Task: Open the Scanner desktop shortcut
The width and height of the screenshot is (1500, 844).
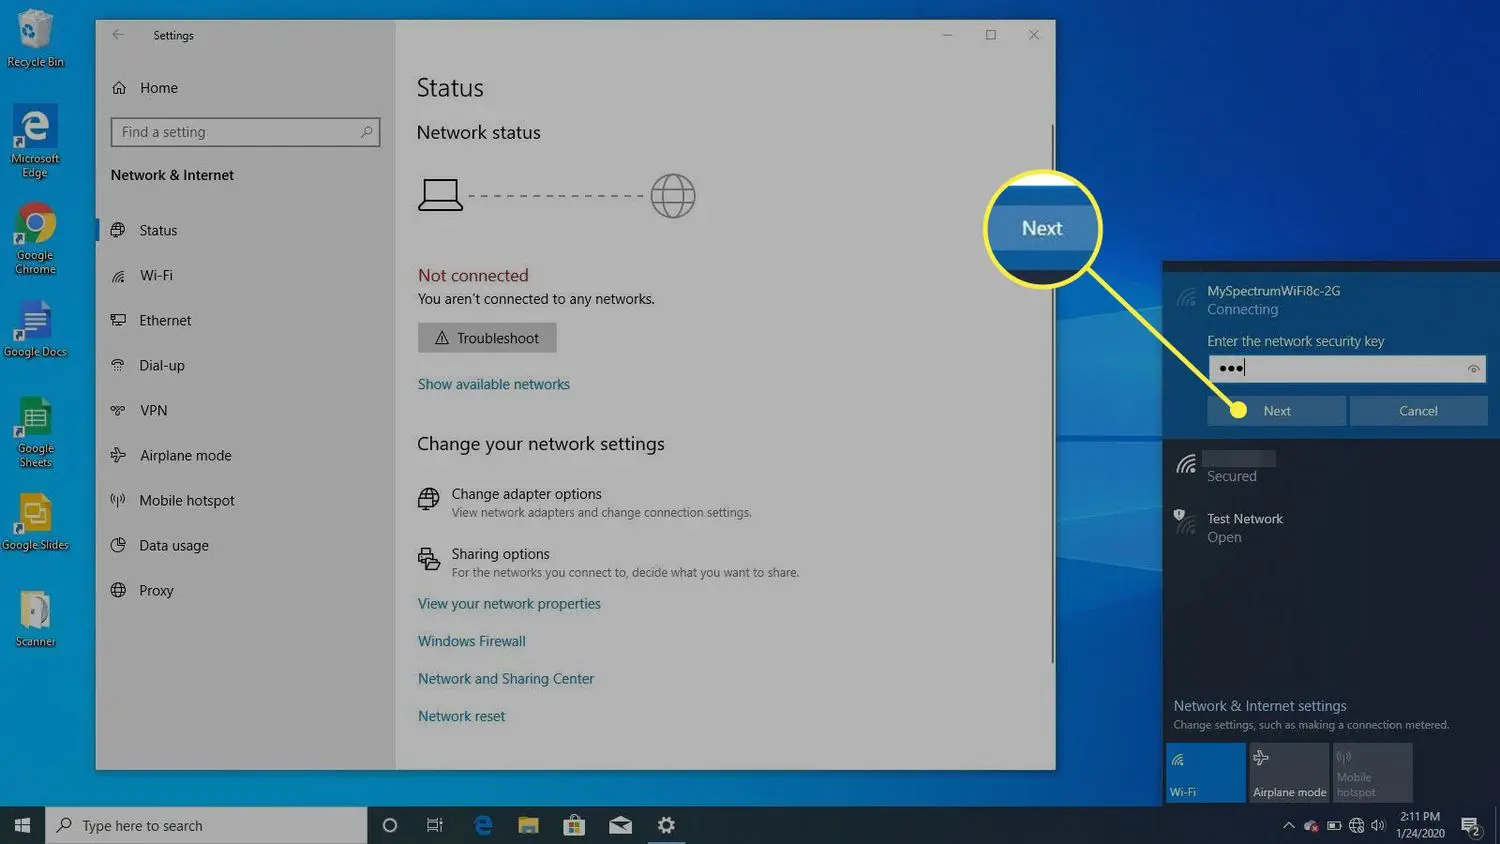Action: [35, 618]
